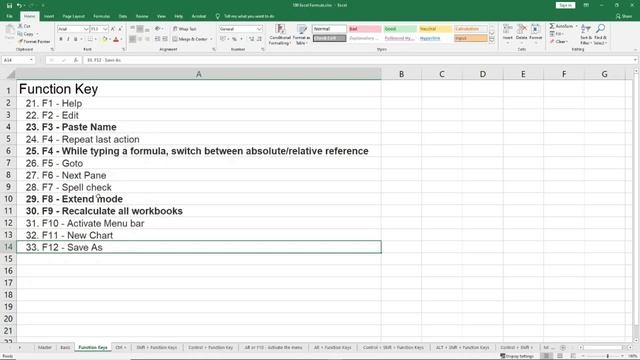Click Increase Font Size button
The width and height of the screenshot is (640, 360).
tap(113, 29)
